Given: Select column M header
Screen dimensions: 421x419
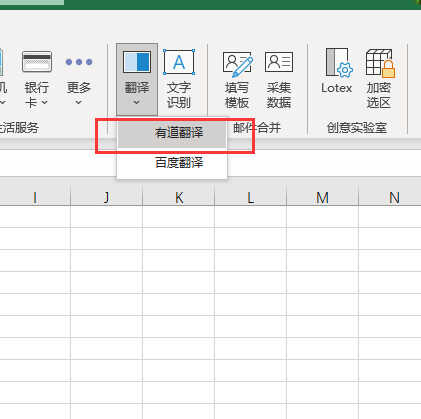Looking at the screenshot, I should coord(322,198).
